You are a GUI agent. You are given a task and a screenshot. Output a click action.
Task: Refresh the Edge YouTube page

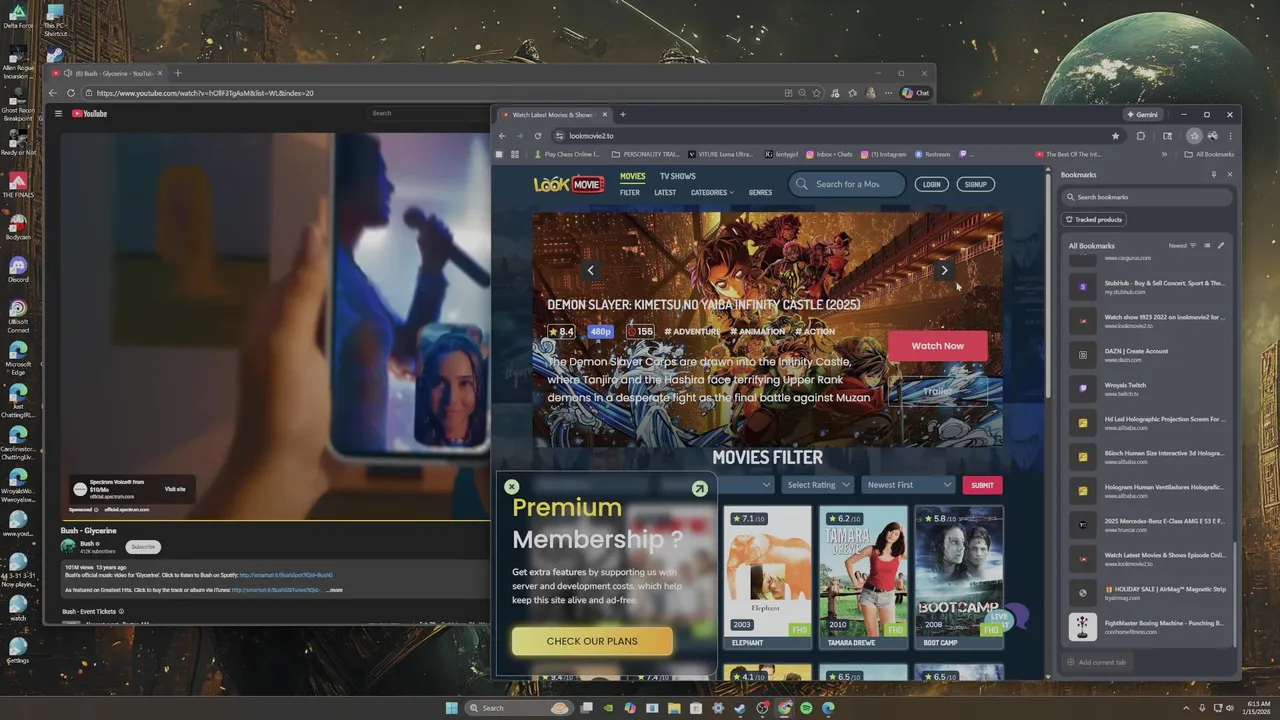[69, 93]
